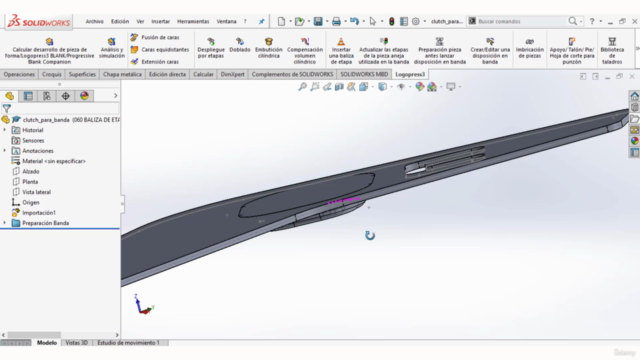Expand the Preparación Banda folder

(x=4, y=223)
